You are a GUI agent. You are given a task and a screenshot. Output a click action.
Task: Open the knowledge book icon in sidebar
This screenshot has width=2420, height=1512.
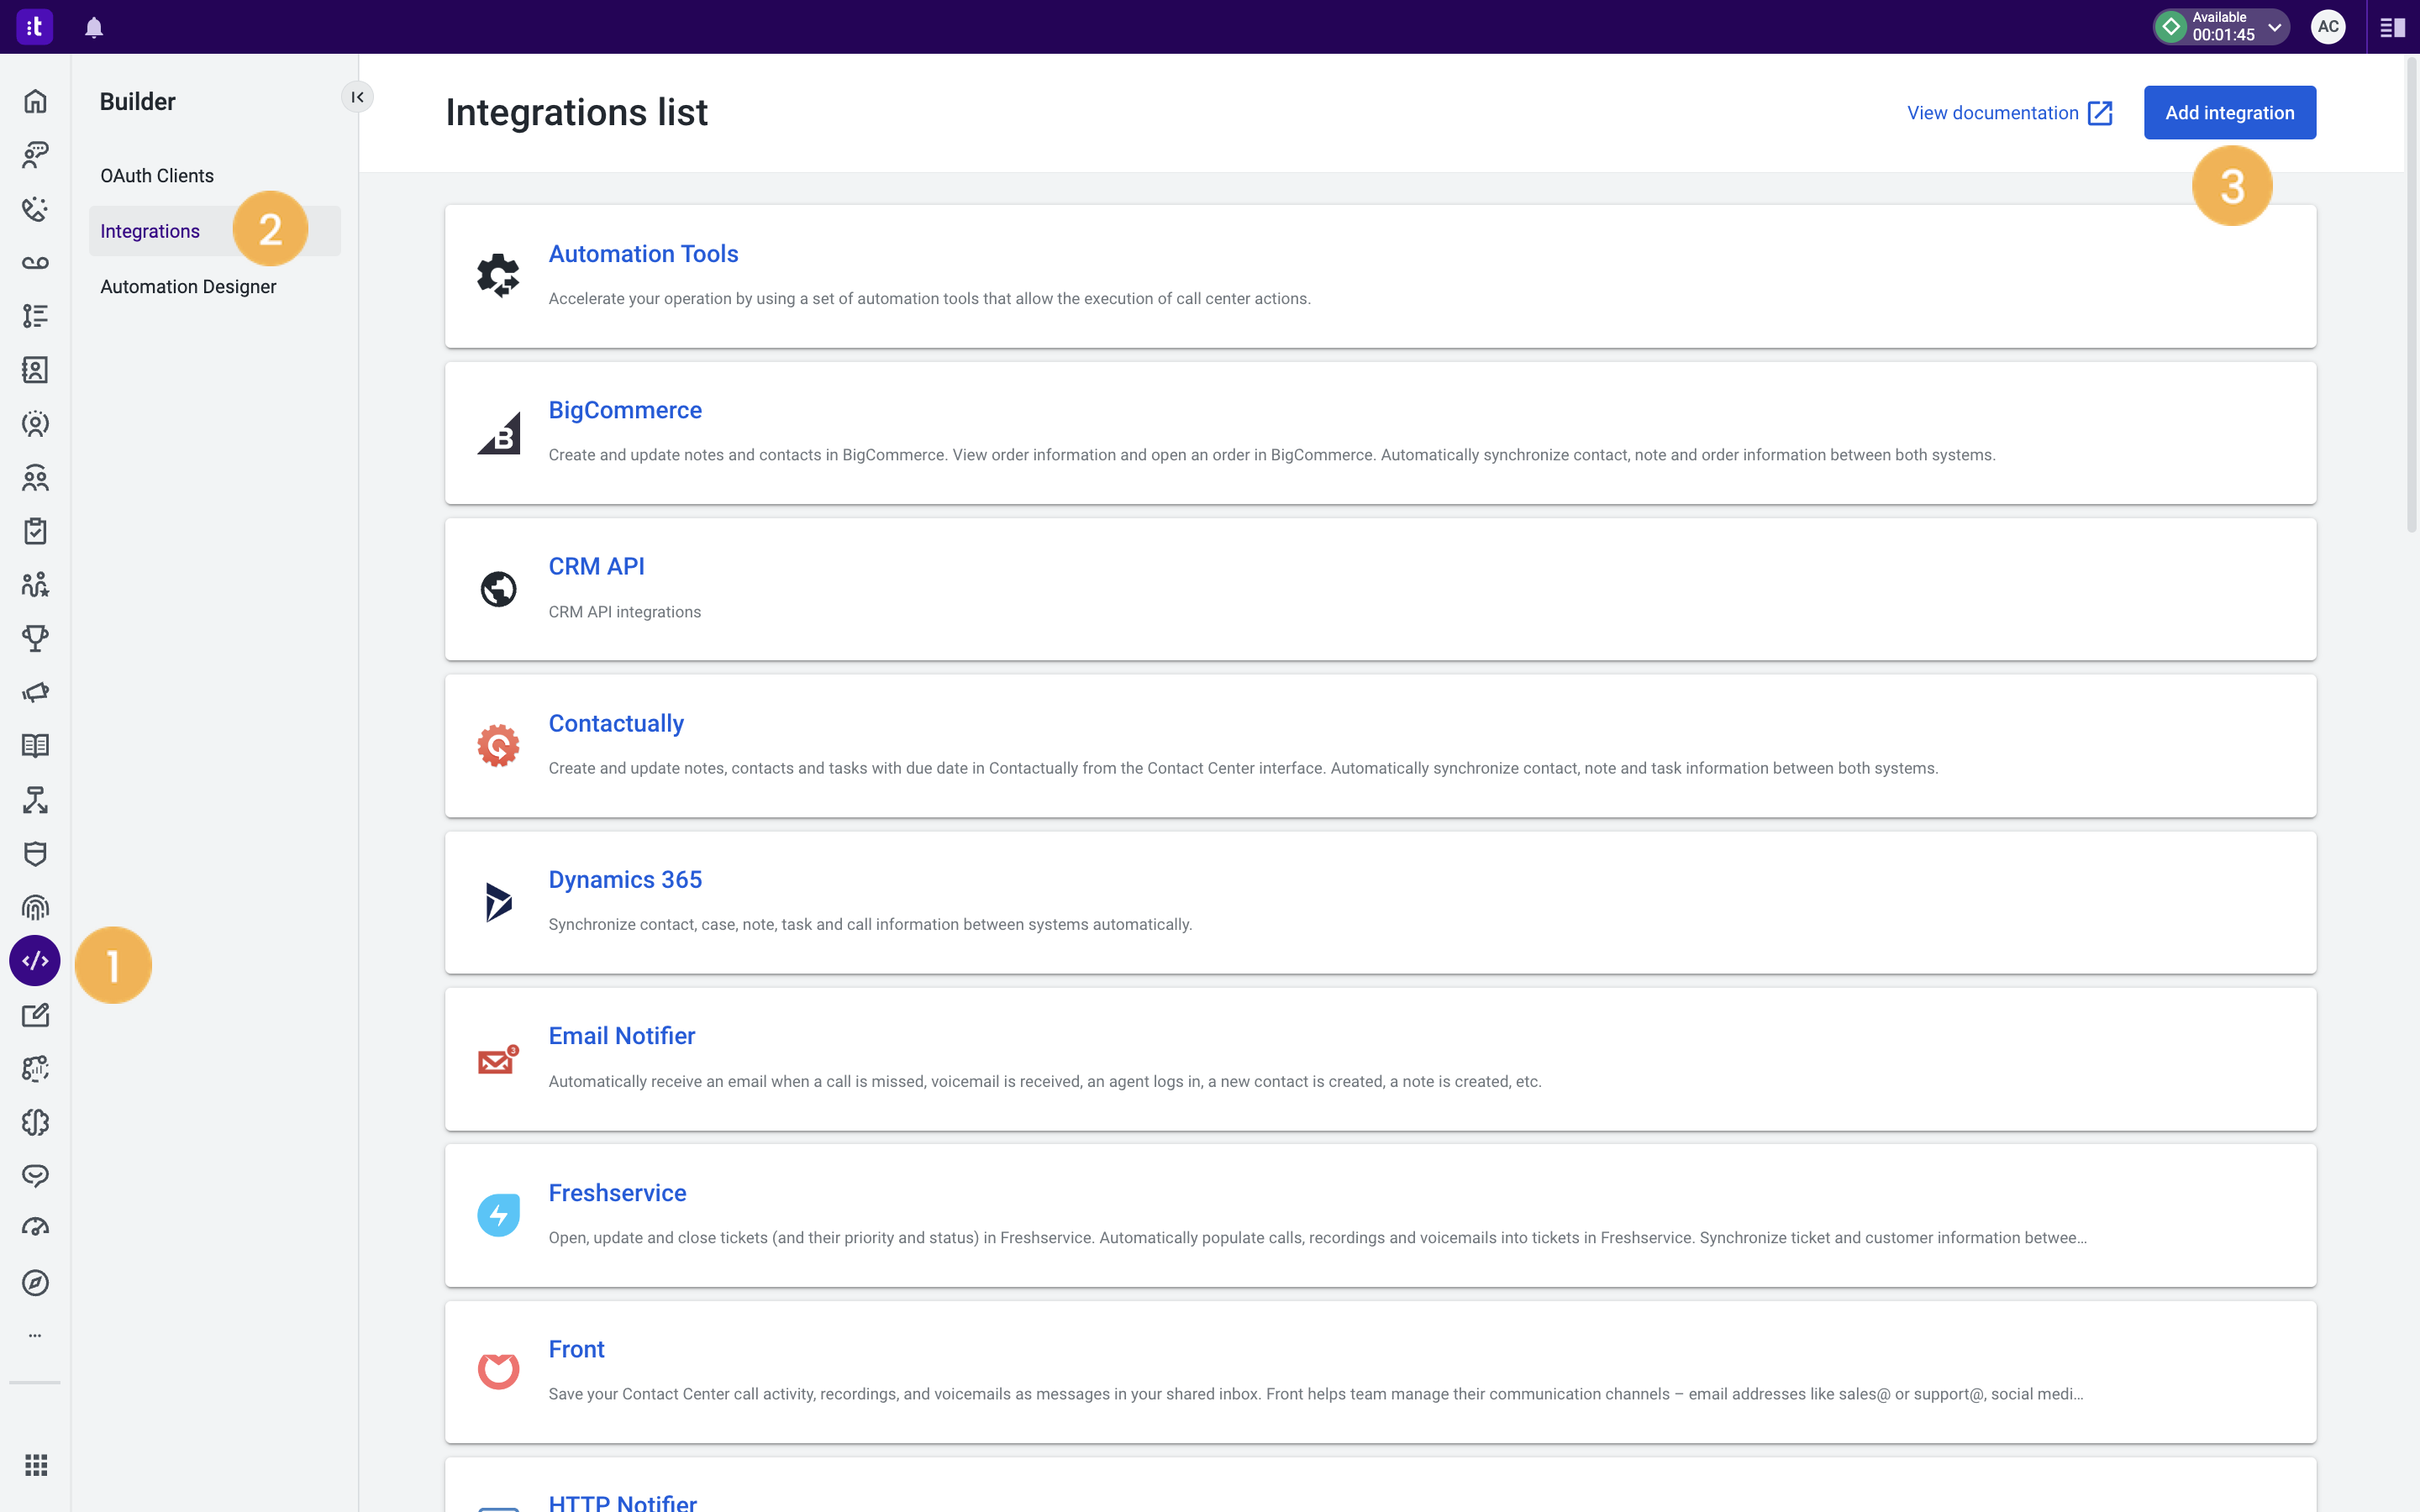(x=35, y=746)
